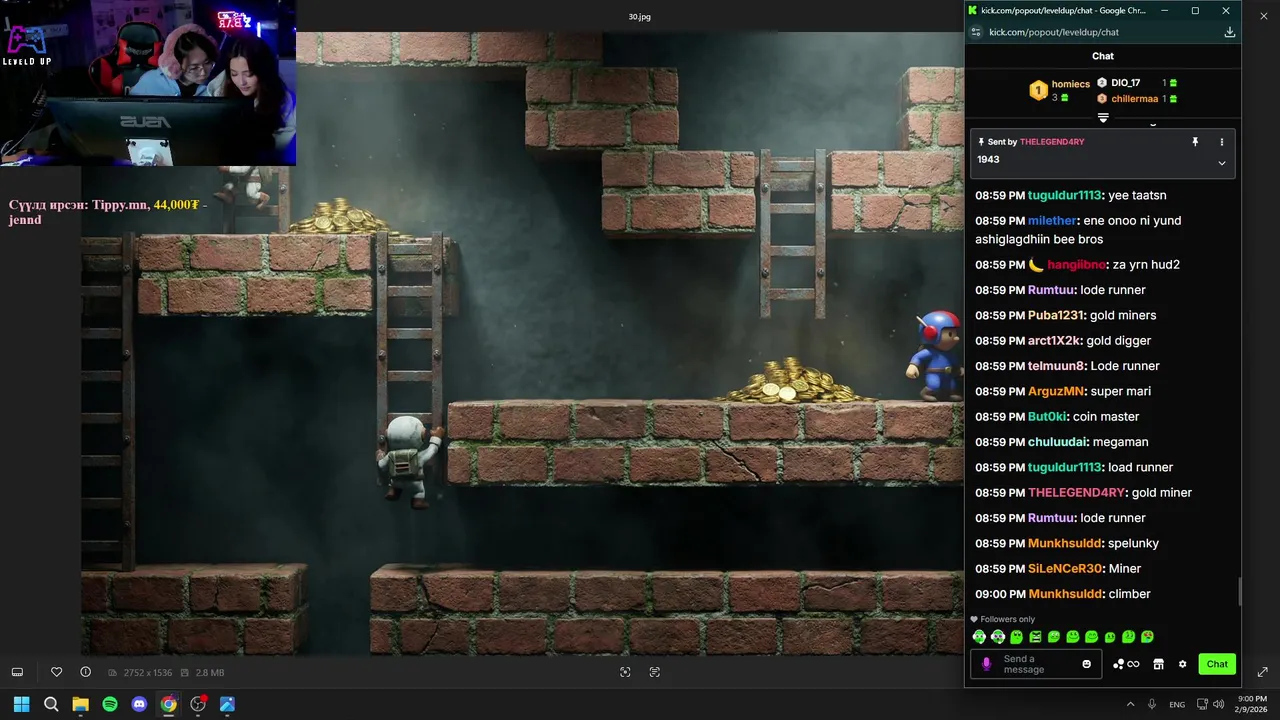Click tuguldur1113 name beside 'yee taatsn'
The width and height of the screenshot is (1280, 720).
click(x=1064, y=196)
